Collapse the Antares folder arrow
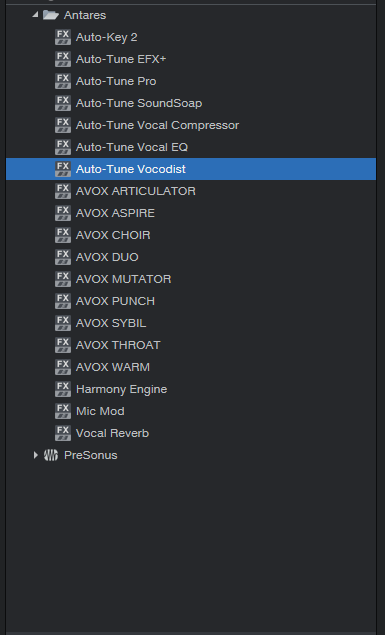 coord(35,15)
